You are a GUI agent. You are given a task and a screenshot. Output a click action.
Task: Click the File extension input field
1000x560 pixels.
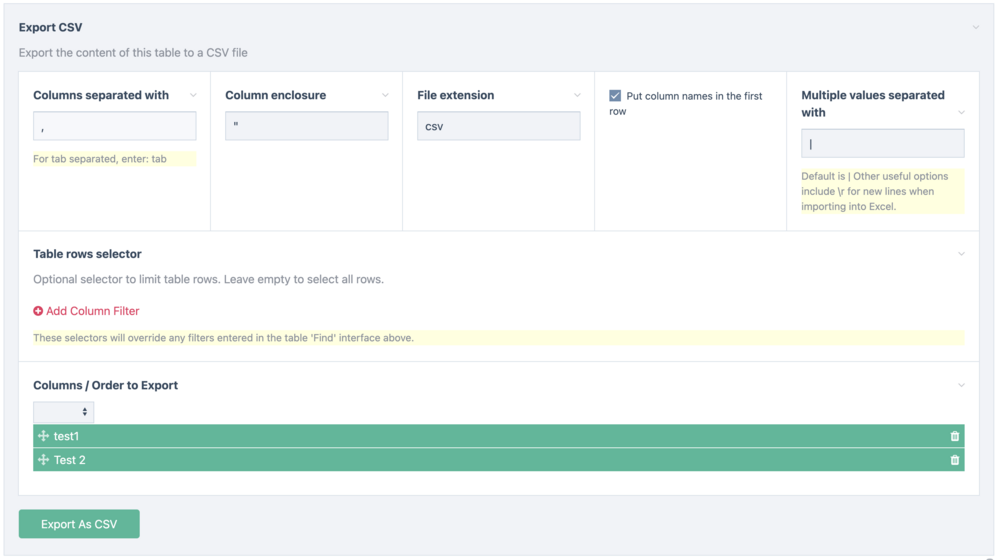(498, 126)
